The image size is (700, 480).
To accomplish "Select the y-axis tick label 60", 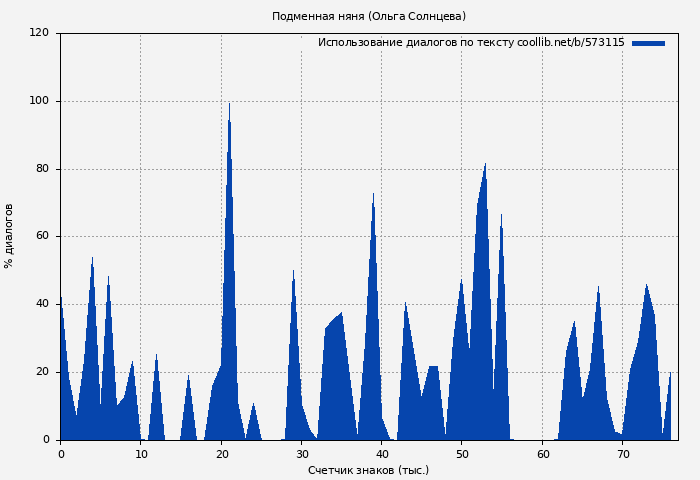I will [42, 237].
